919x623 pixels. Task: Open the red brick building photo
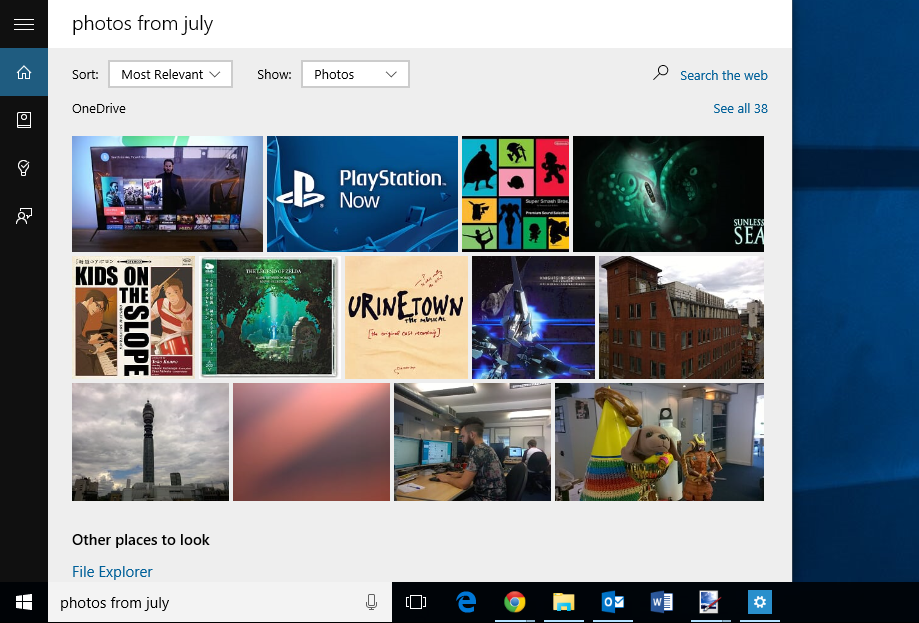682,317
